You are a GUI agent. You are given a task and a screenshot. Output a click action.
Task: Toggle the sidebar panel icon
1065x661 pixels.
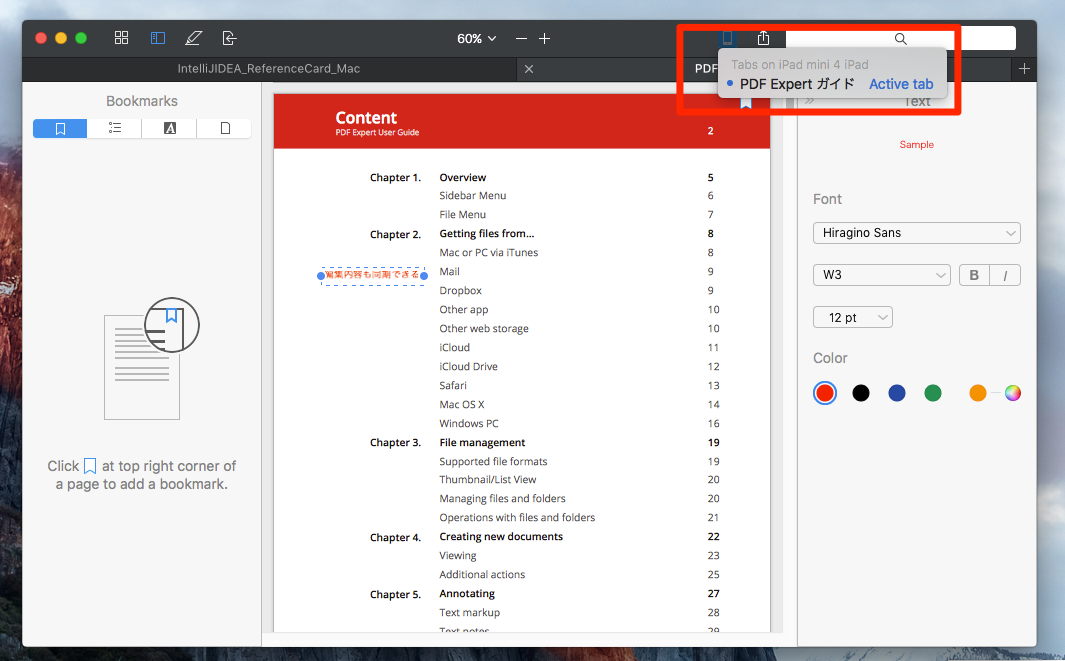158,38
